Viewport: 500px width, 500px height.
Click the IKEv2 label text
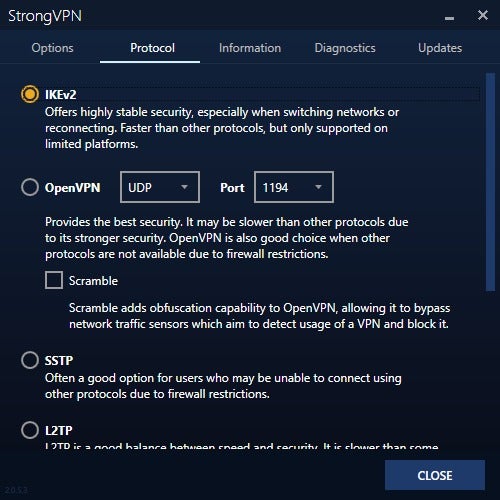coord(61,95)
